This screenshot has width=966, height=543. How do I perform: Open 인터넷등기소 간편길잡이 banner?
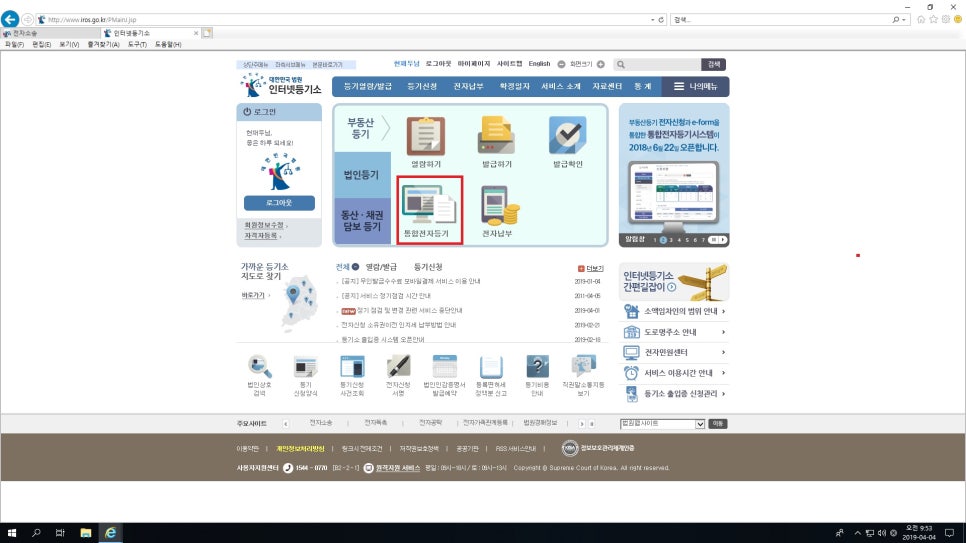tap(674, 281)
